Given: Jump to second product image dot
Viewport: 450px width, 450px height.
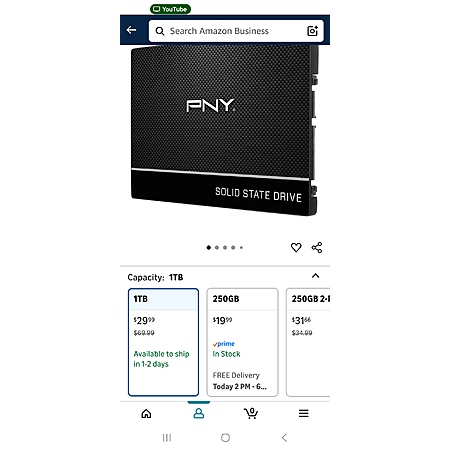Looking at the screenshot, I should click(217, 247).
